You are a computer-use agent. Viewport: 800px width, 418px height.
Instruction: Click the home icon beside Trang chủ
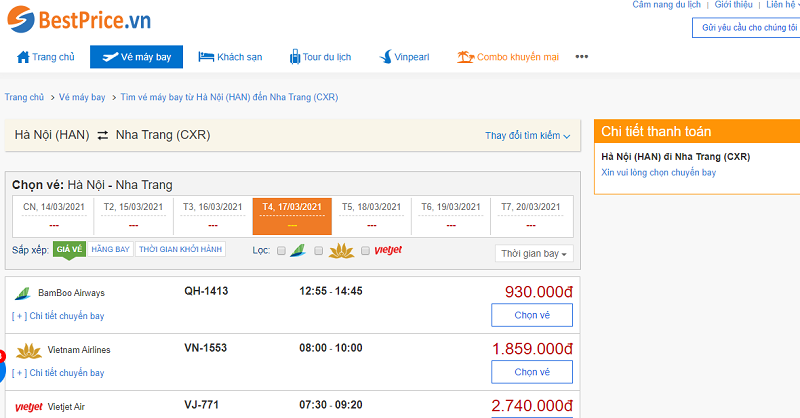point(23,57)
